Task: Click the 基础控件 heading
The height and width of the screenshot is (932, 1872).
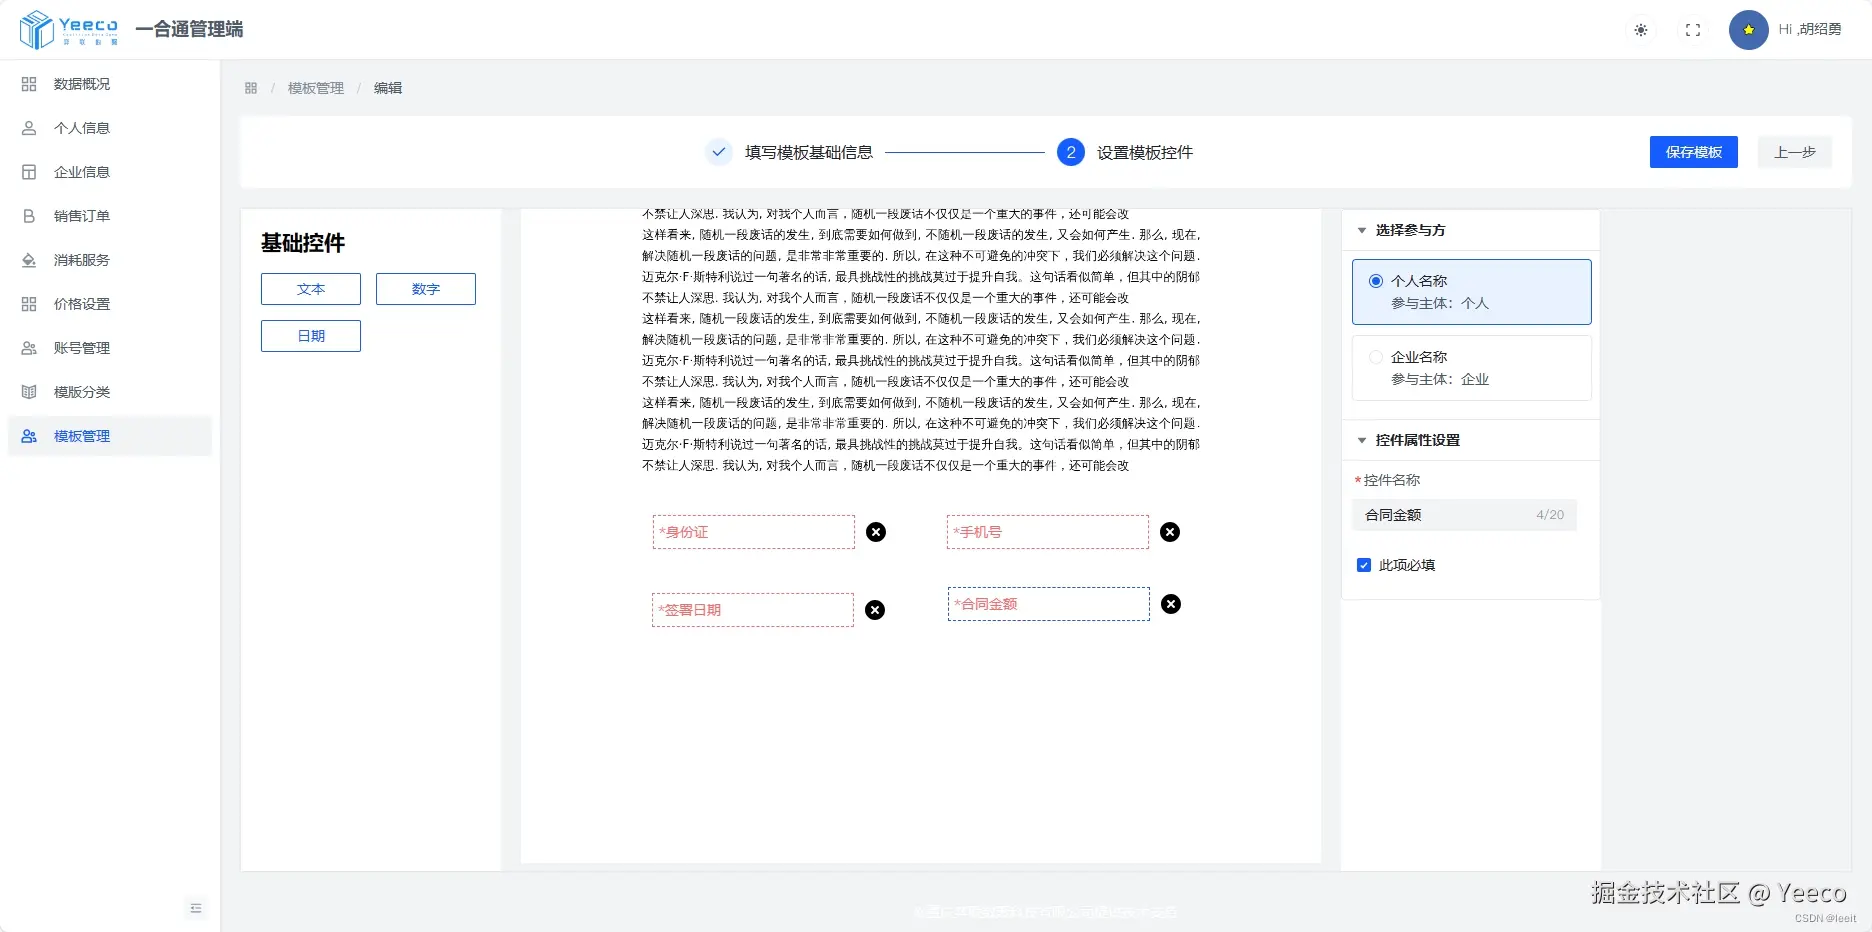Action: [303, 243]
